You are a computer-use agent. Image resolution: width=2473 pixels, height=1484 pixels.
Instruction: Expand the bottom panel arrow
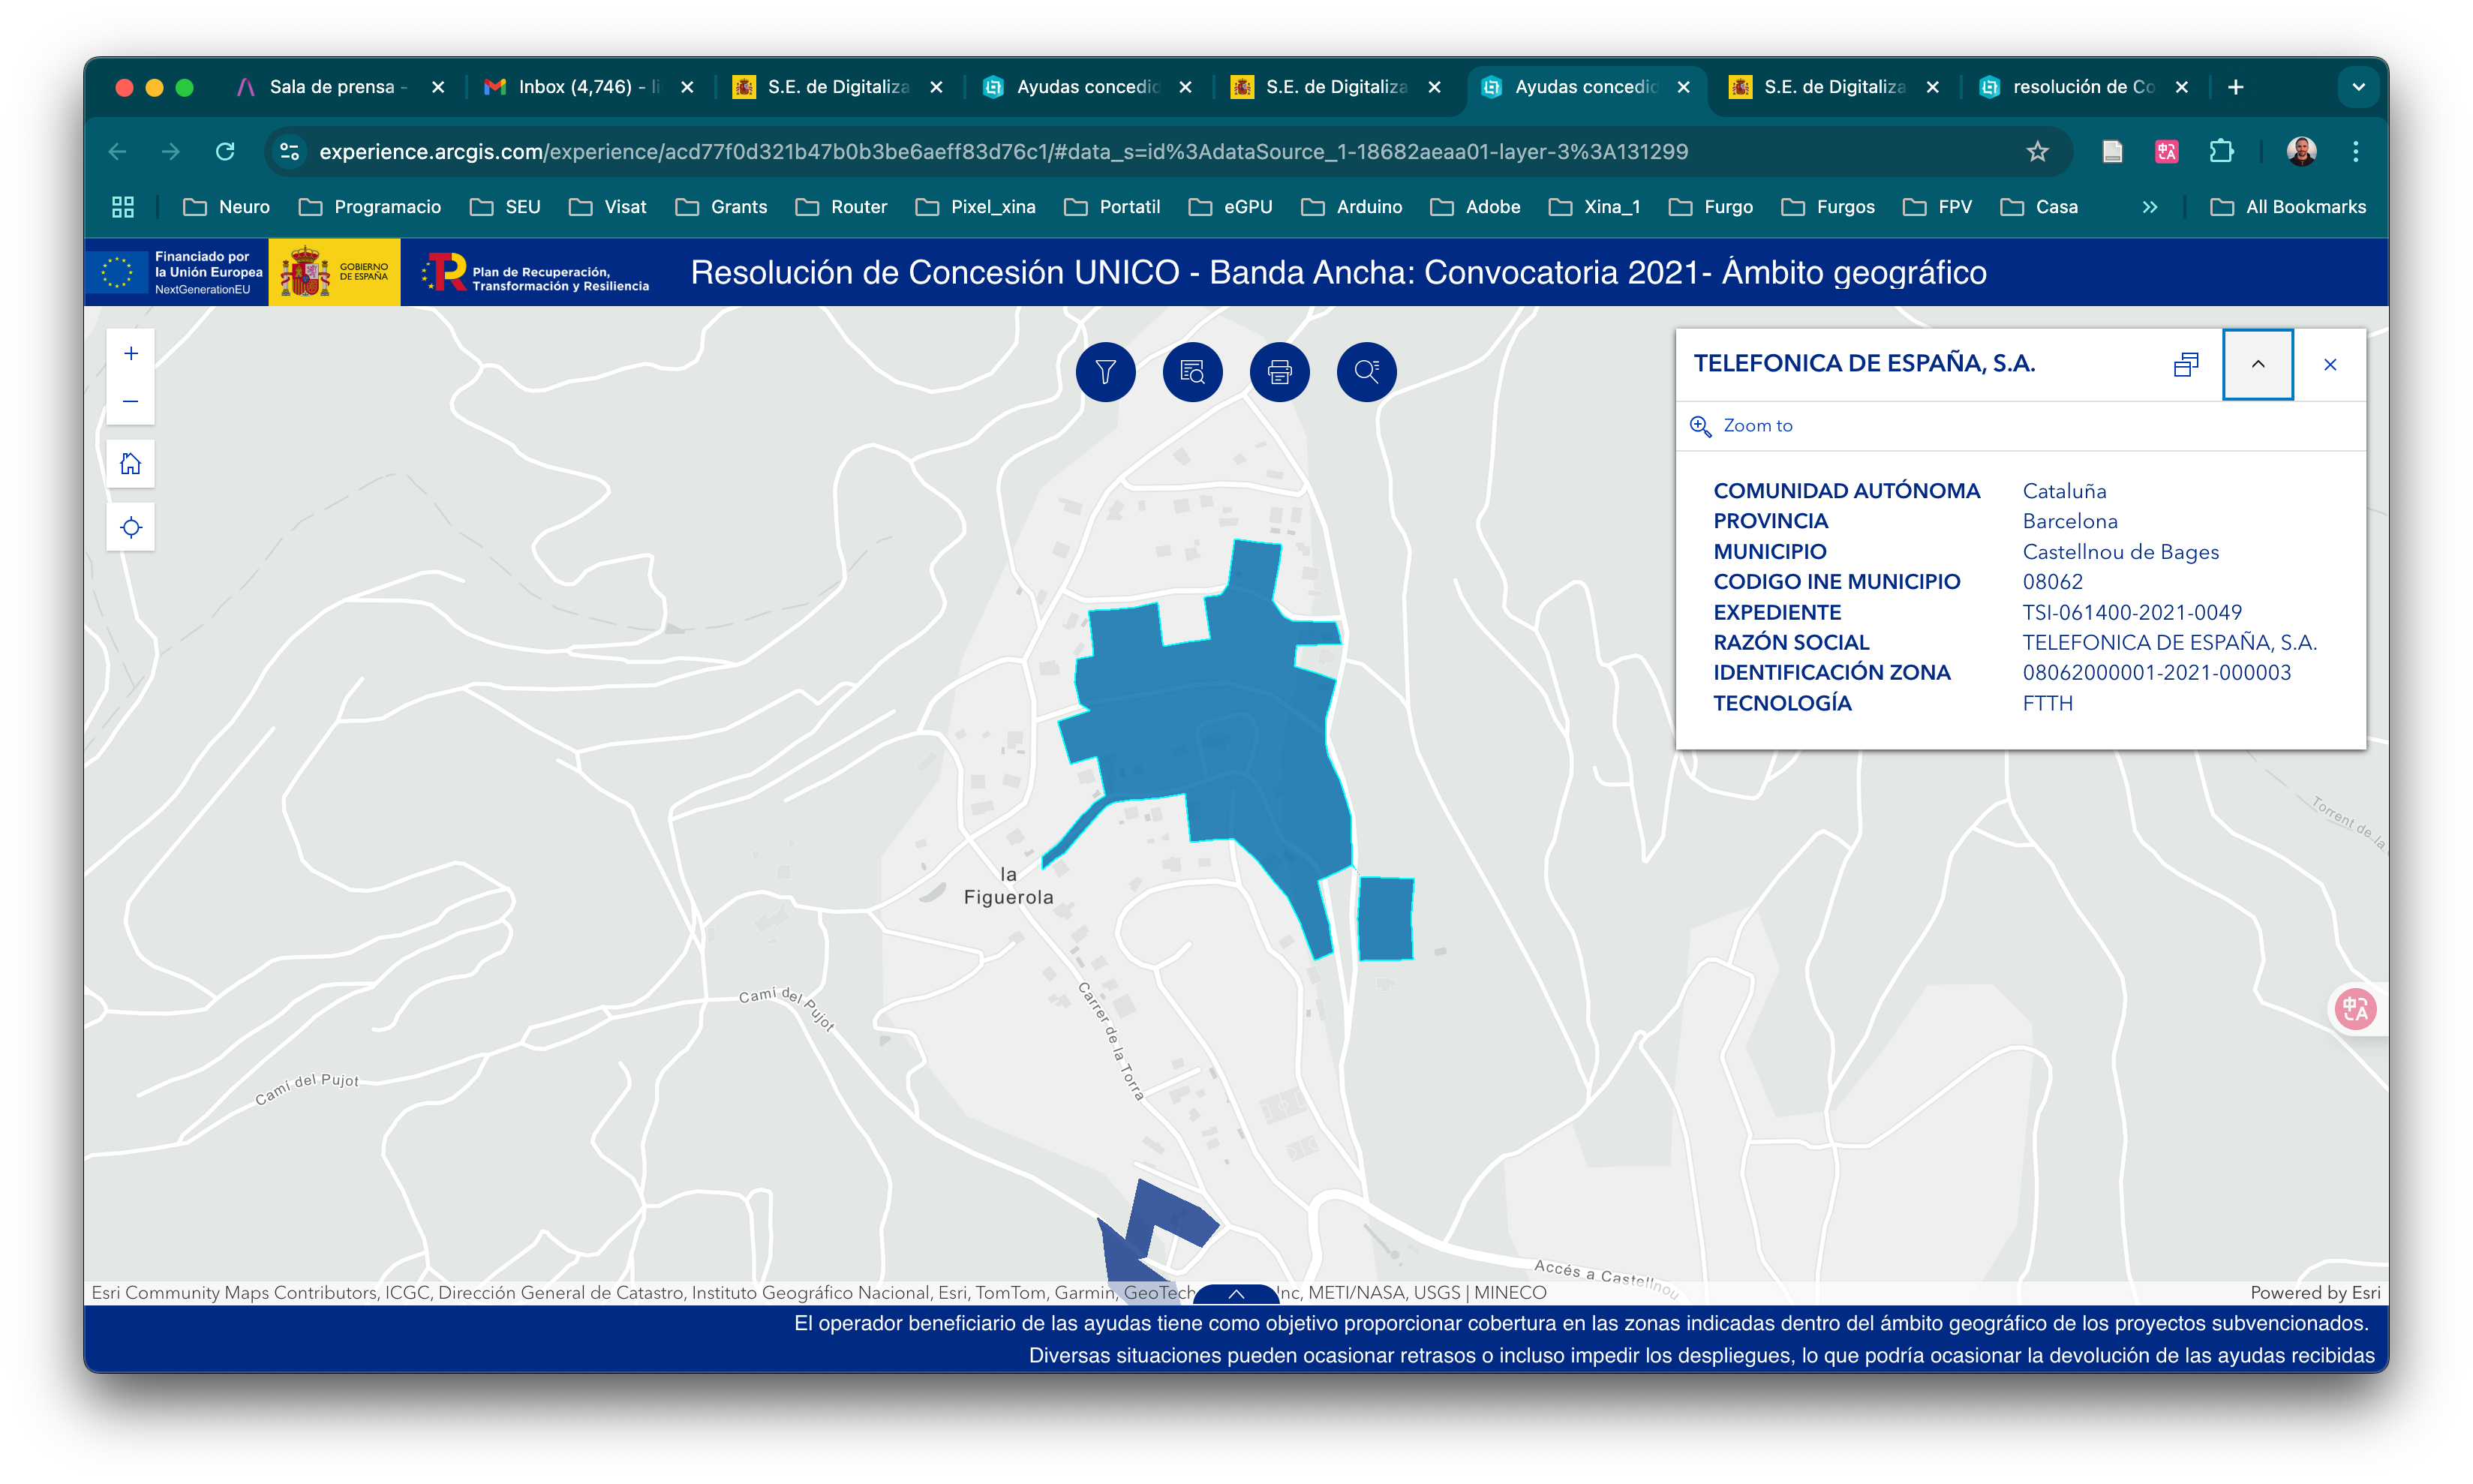[x=1236, y=1294]
